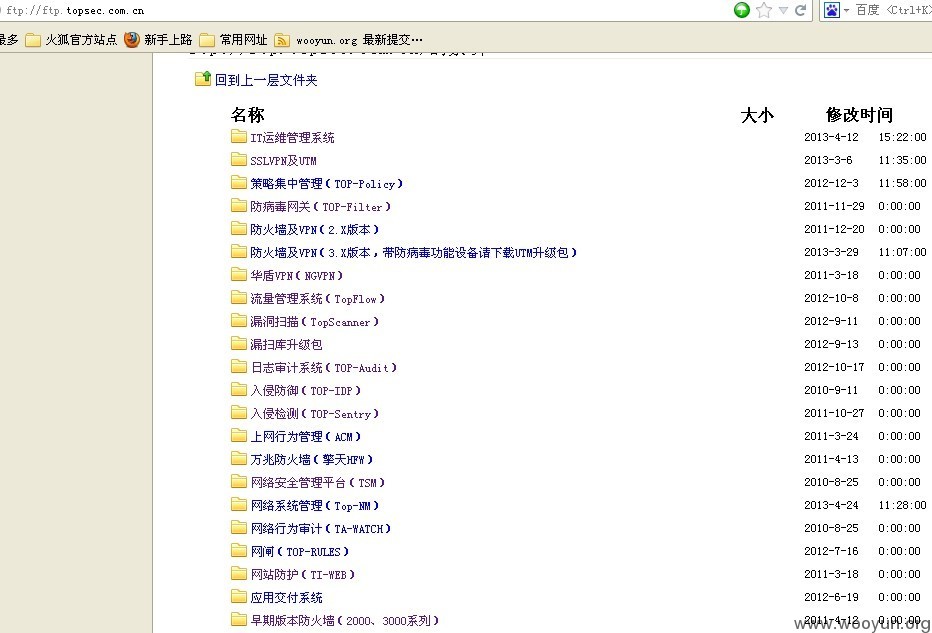Click folder icon beside 漏洞扫描
The width and height of the screenshot is (932, 633).
coord(239,320)
